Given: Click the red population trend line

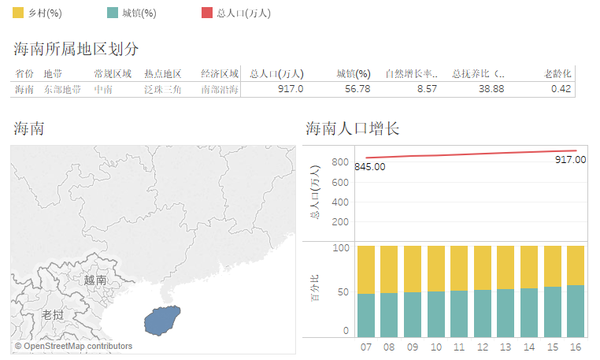Looking at the screenshot, I should click(471, 154).
